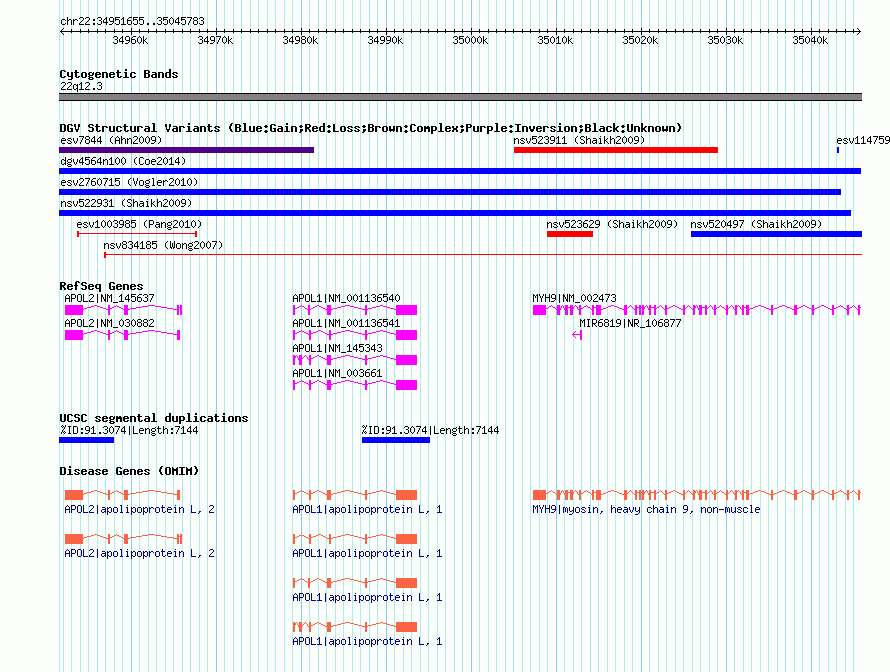Click the DGV Structural Variants track title
The height and width of the screenshot is (672, 890).
pos(371,128)
